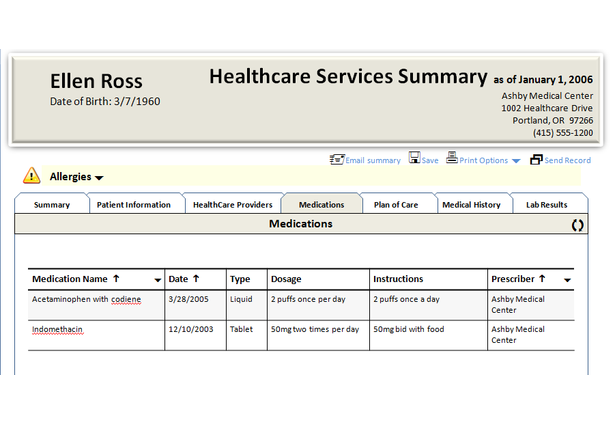This screenshot has width=615, height=424.
Task: Click instructions '2 puffs once a day'
Action: [x=406, y=299]
